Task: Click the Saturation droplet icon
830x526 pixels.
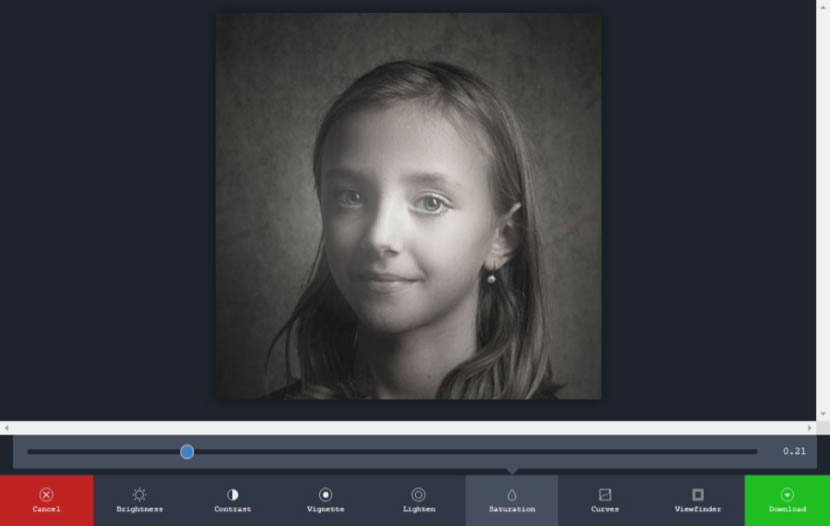Action: 511,494
